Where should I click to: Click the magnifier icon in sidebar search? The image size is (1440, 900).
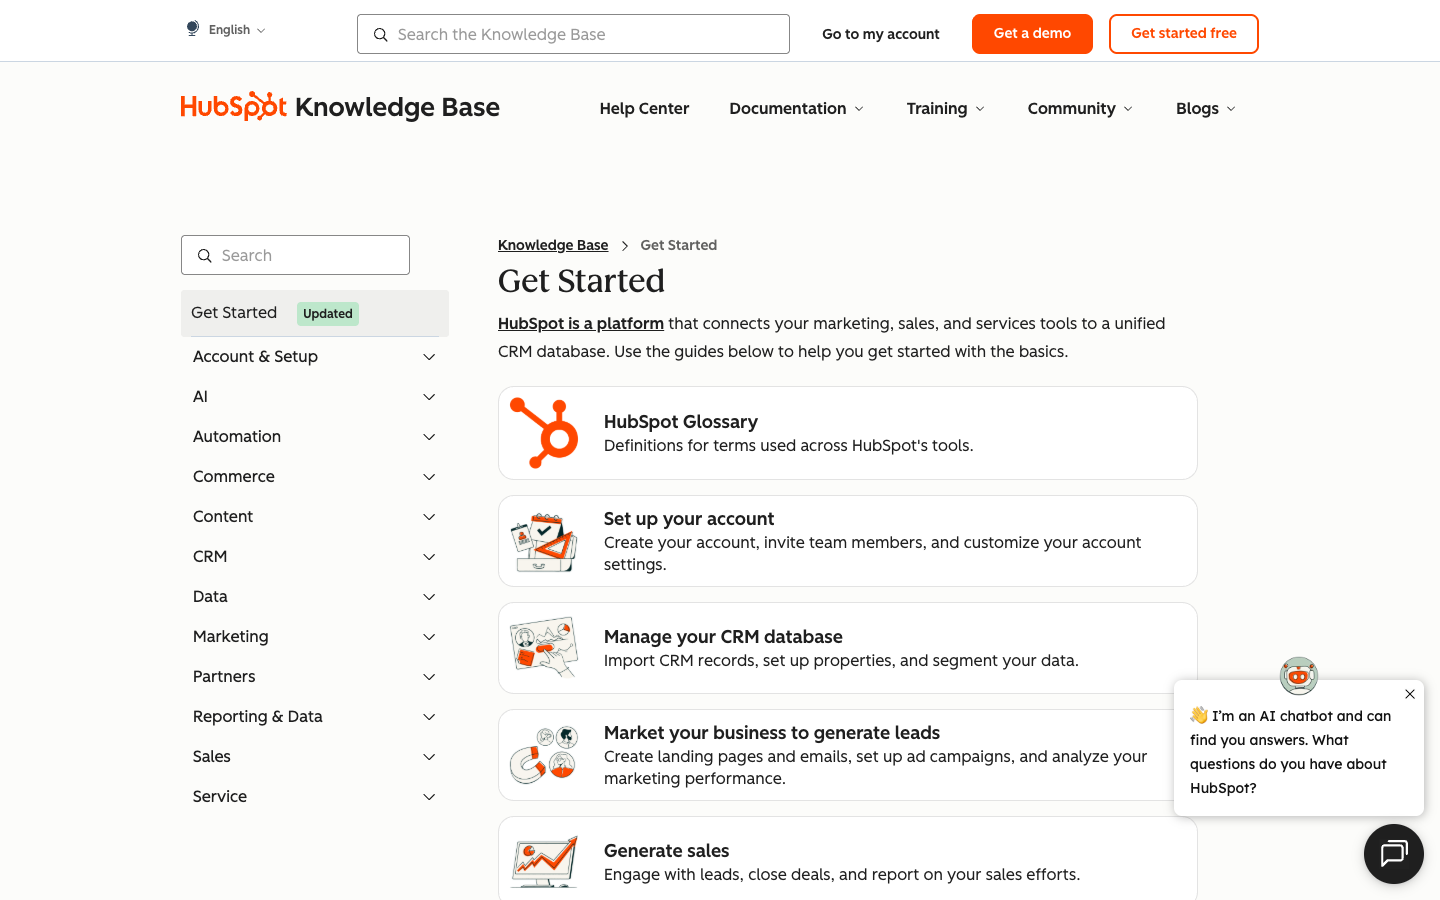205,256
